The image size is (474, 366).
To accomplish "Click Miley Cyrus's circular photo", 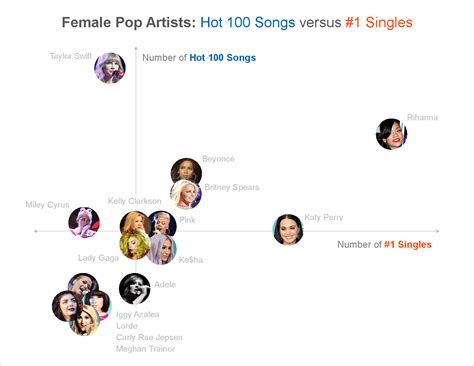I will [x=84, y=222].
